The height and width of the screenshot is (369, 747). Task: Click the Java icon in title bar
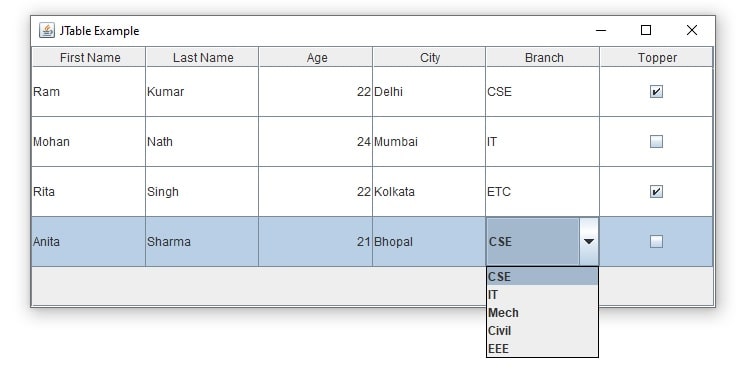click(x=47, y=30)
